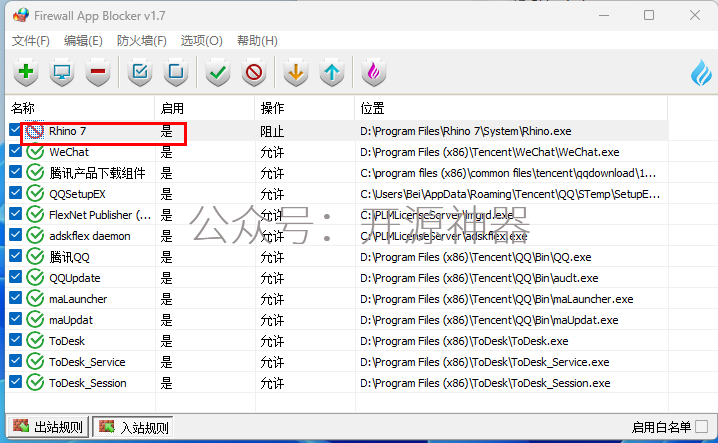Image resolution: width=718 pixels, height=443 pixels.
Task: Click the Rhino.exe path in 位置 column
Action: 466,131
